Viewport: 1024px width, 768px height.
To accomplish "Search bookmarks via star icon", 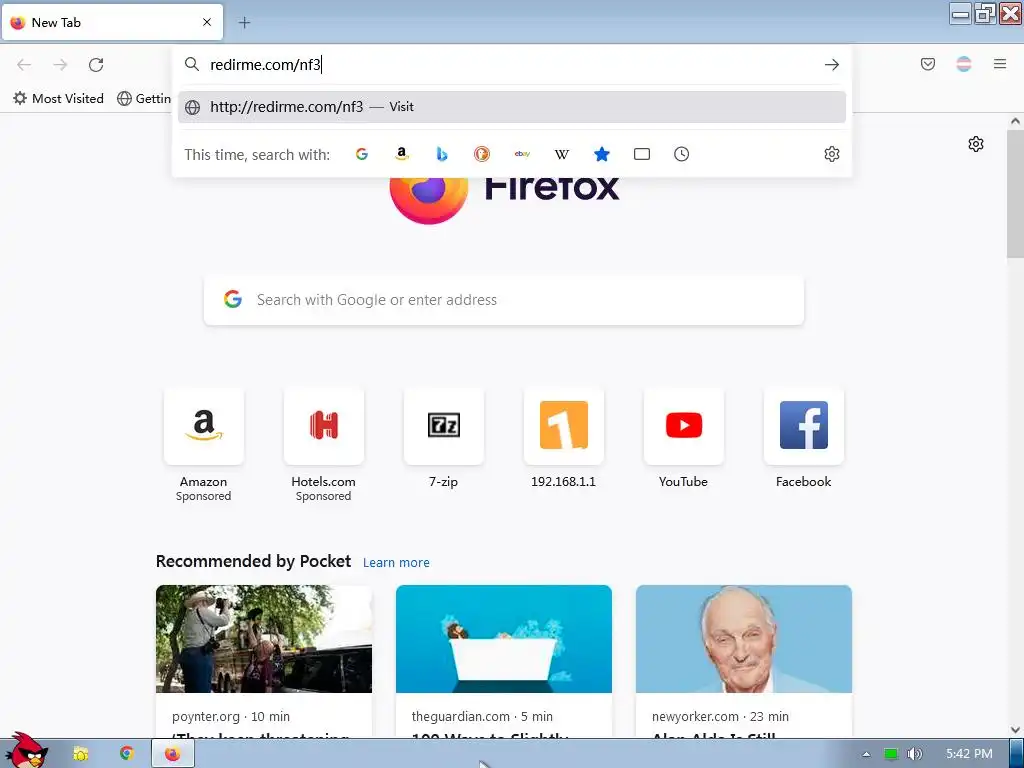I will [x=602, y=154].
